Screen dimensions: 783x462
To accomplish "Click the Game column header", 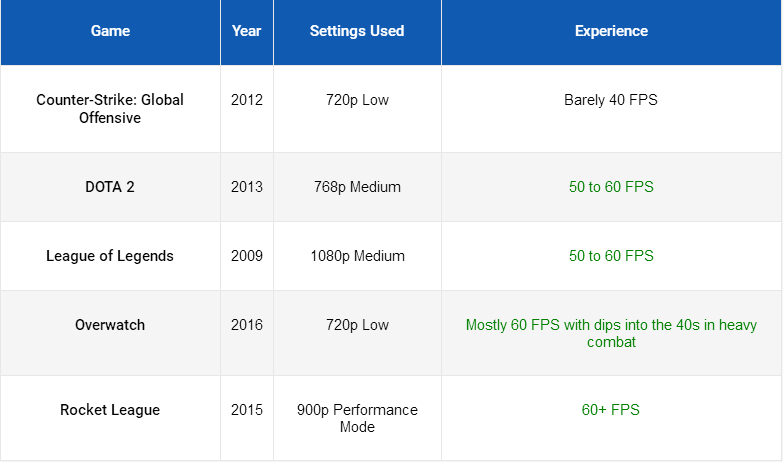I will (110, 31).
